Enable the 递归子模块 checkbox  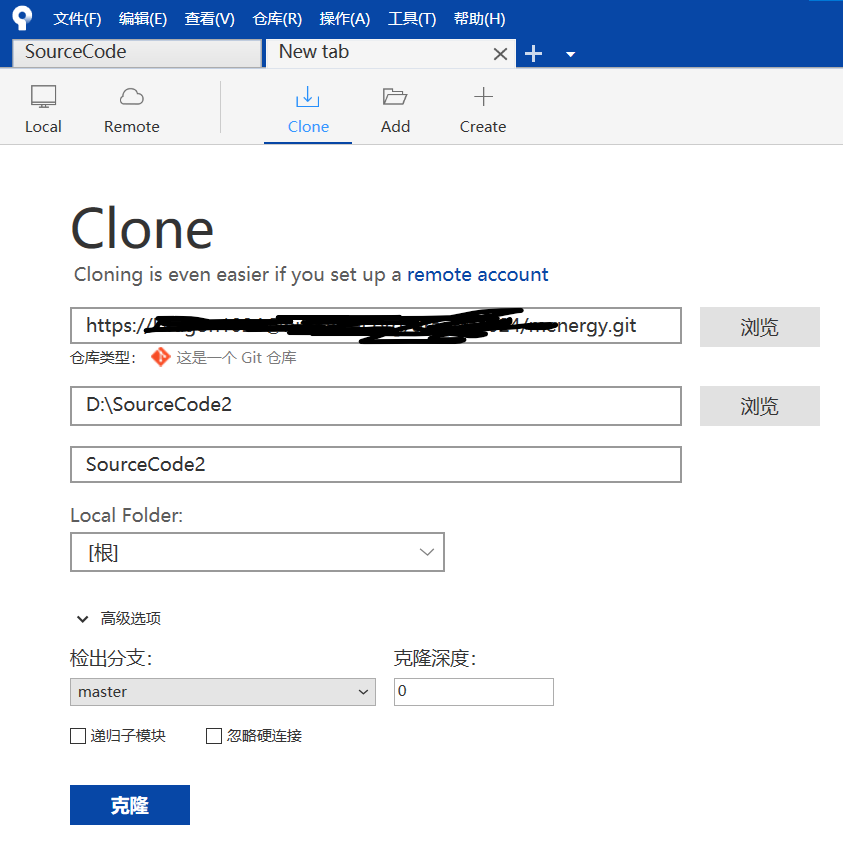(x=78, y=736)
